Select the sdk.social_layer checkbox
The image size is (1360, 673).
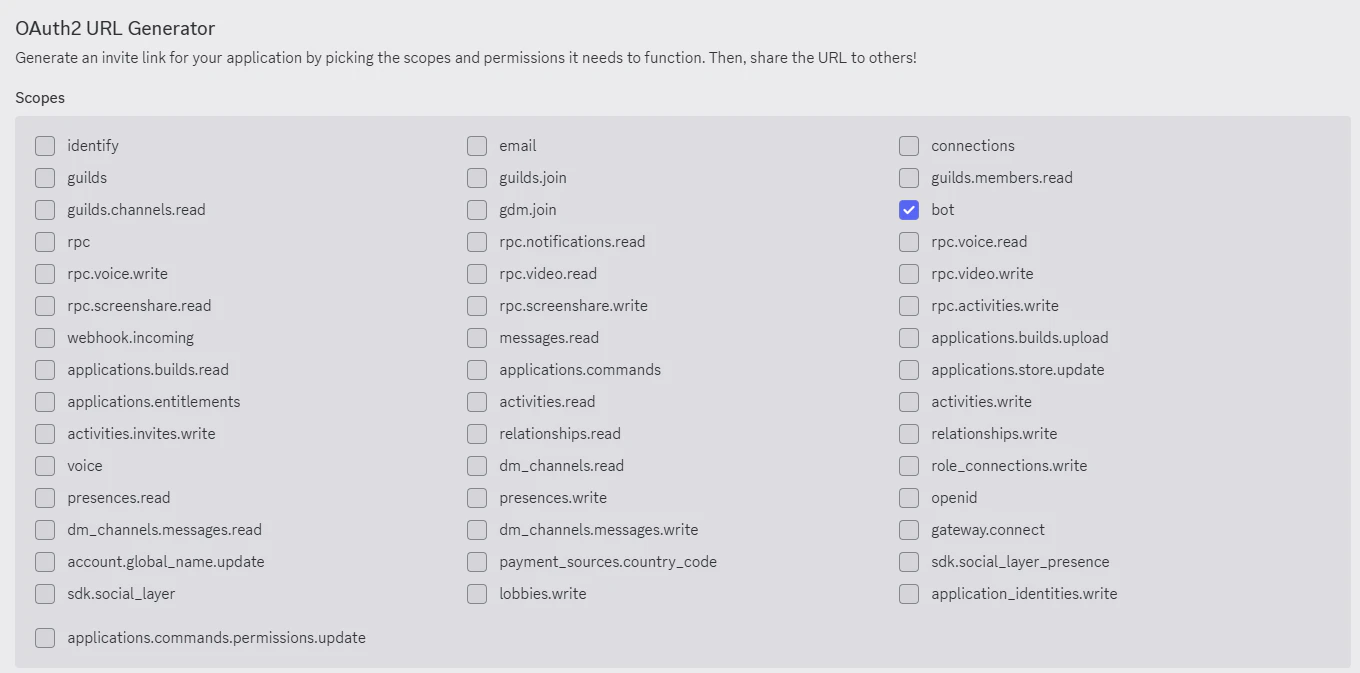45,594
